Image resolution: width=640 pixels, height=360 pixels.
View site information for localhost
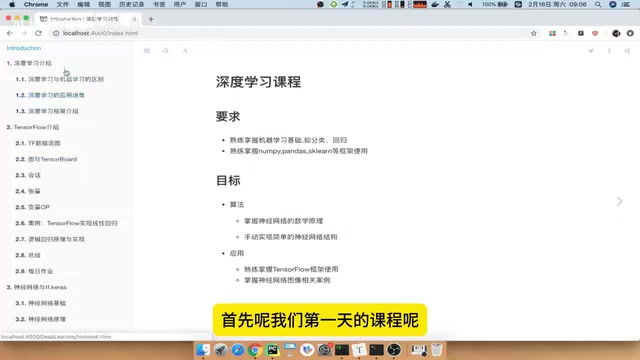pos(56,33)
